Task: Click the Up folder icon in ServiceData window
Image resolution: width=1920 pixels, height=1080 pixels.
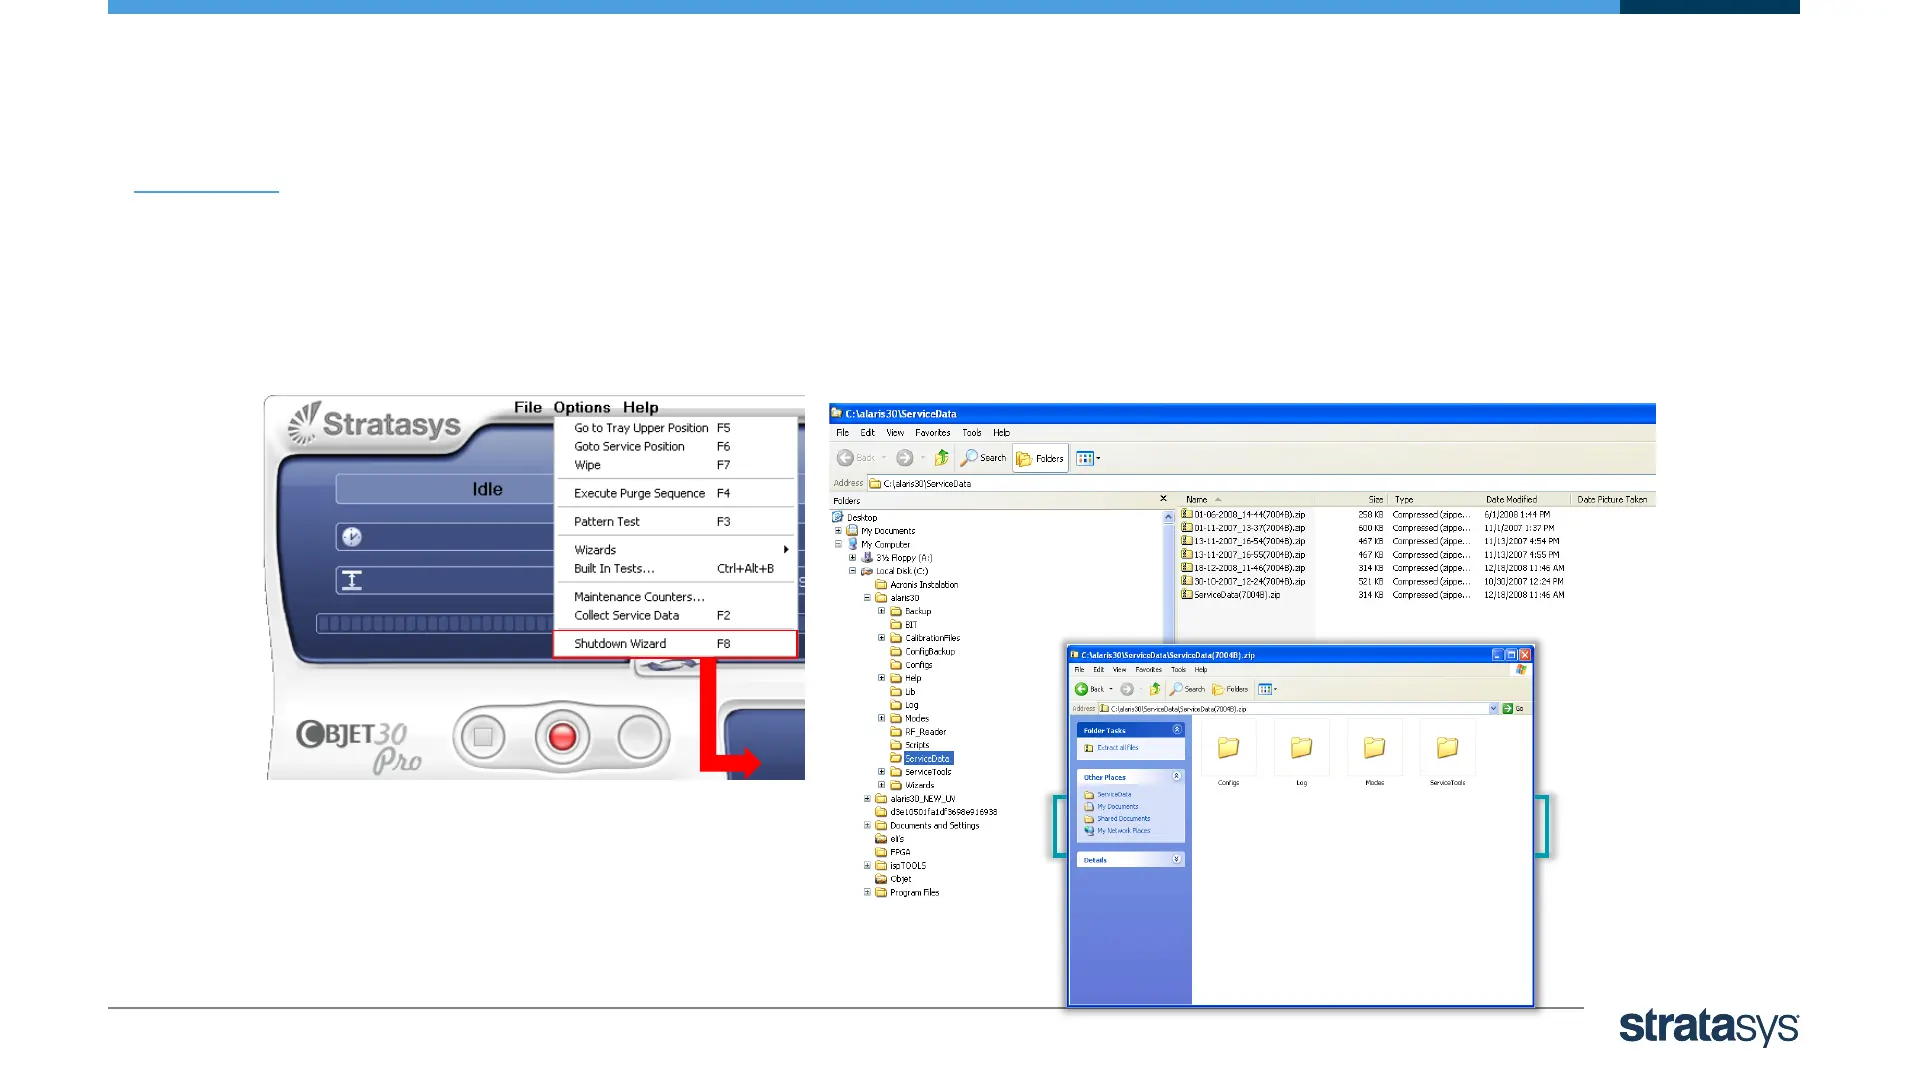Action: click(x=941, y=458)
